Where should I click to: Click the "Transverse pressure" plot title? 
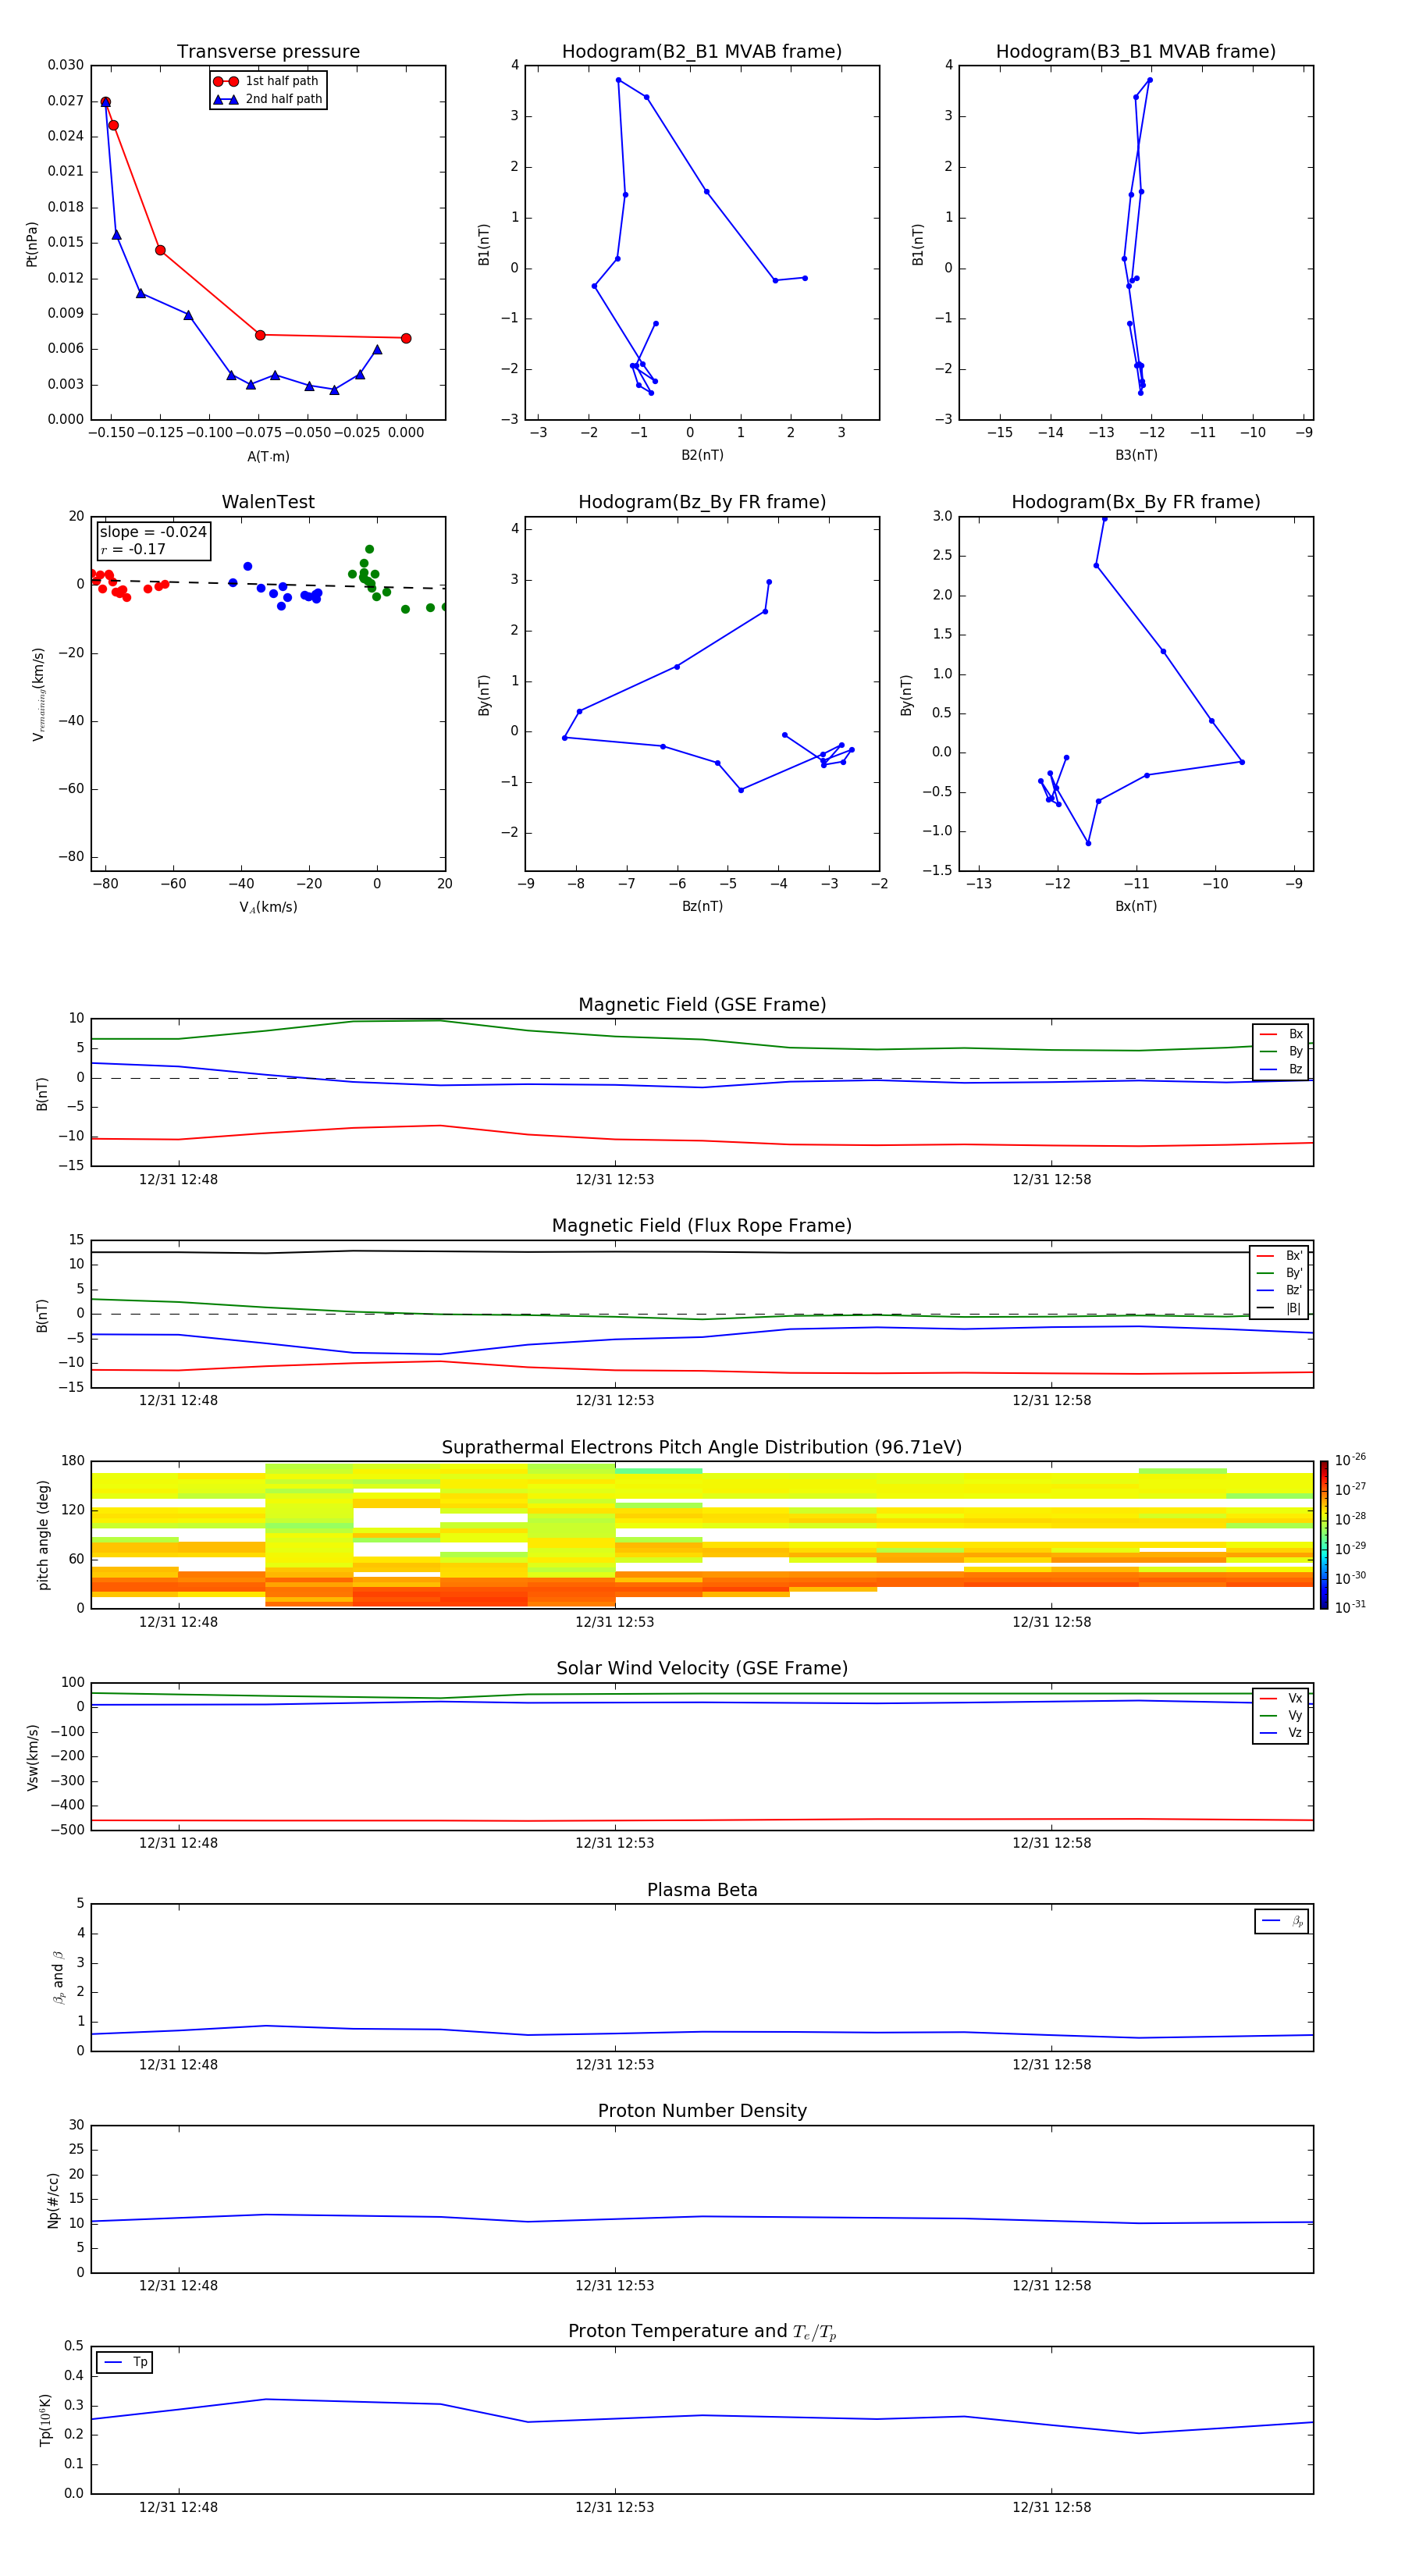point(268,52)
